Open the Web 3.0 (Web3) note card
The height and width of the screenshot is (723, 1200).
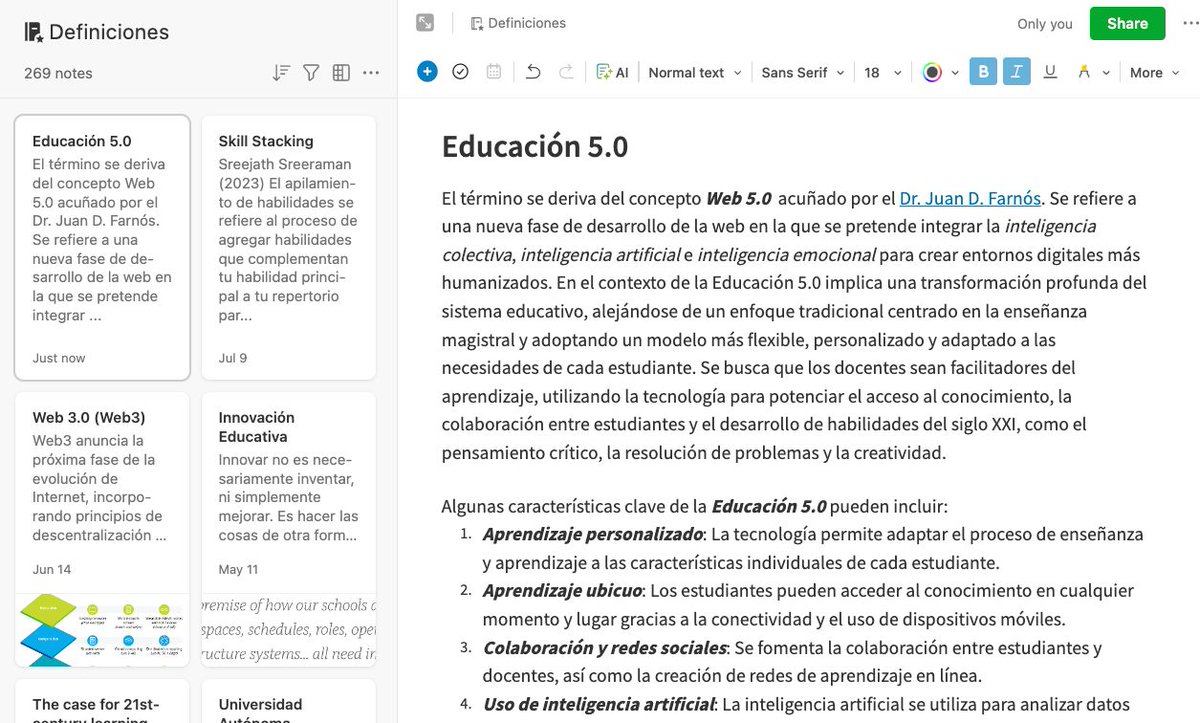pyautogui.click(x=102, y=529)
